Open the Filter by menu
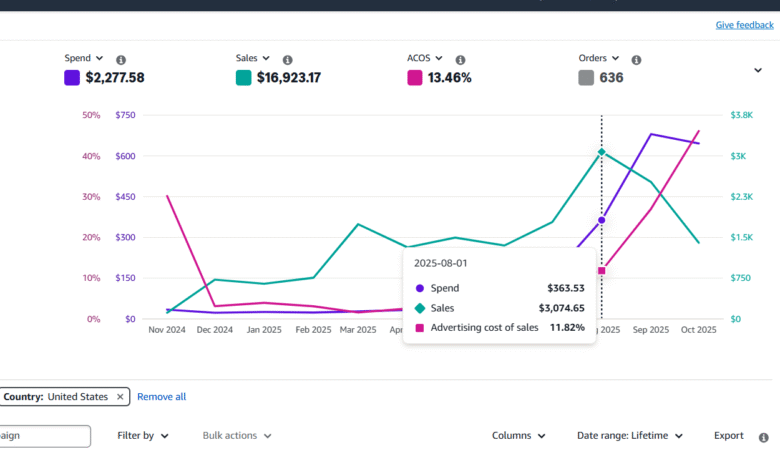 142,436
